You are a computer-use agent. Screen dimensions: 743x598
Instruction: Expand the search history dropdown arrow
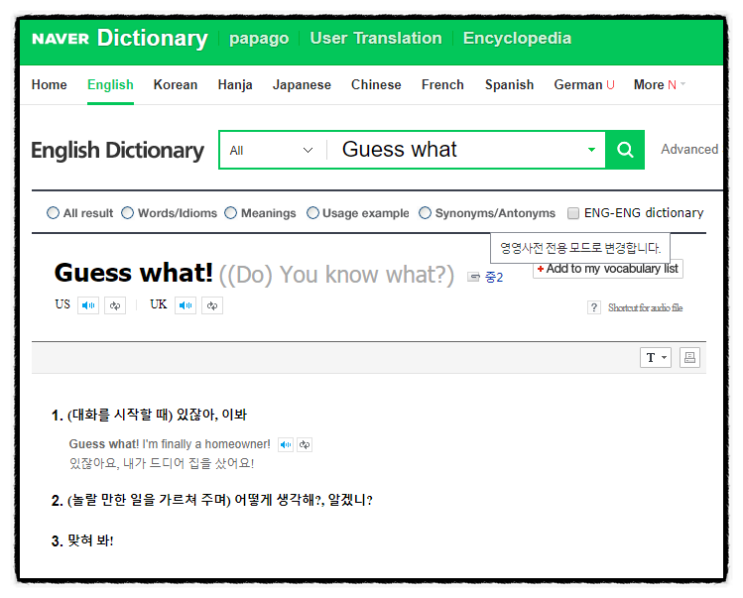(x=591, y=150)
